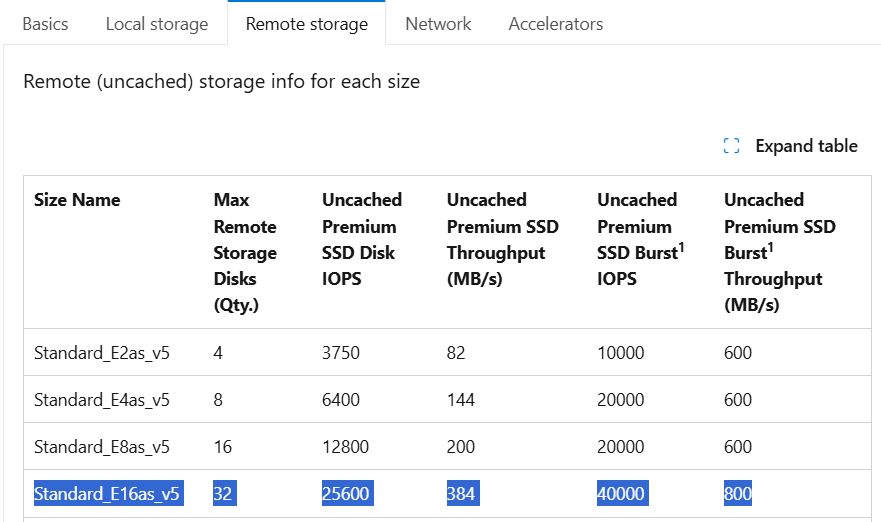Screen dimensions: 881x522
Task: Click the Expand table button text
Action: pos(806,146)
